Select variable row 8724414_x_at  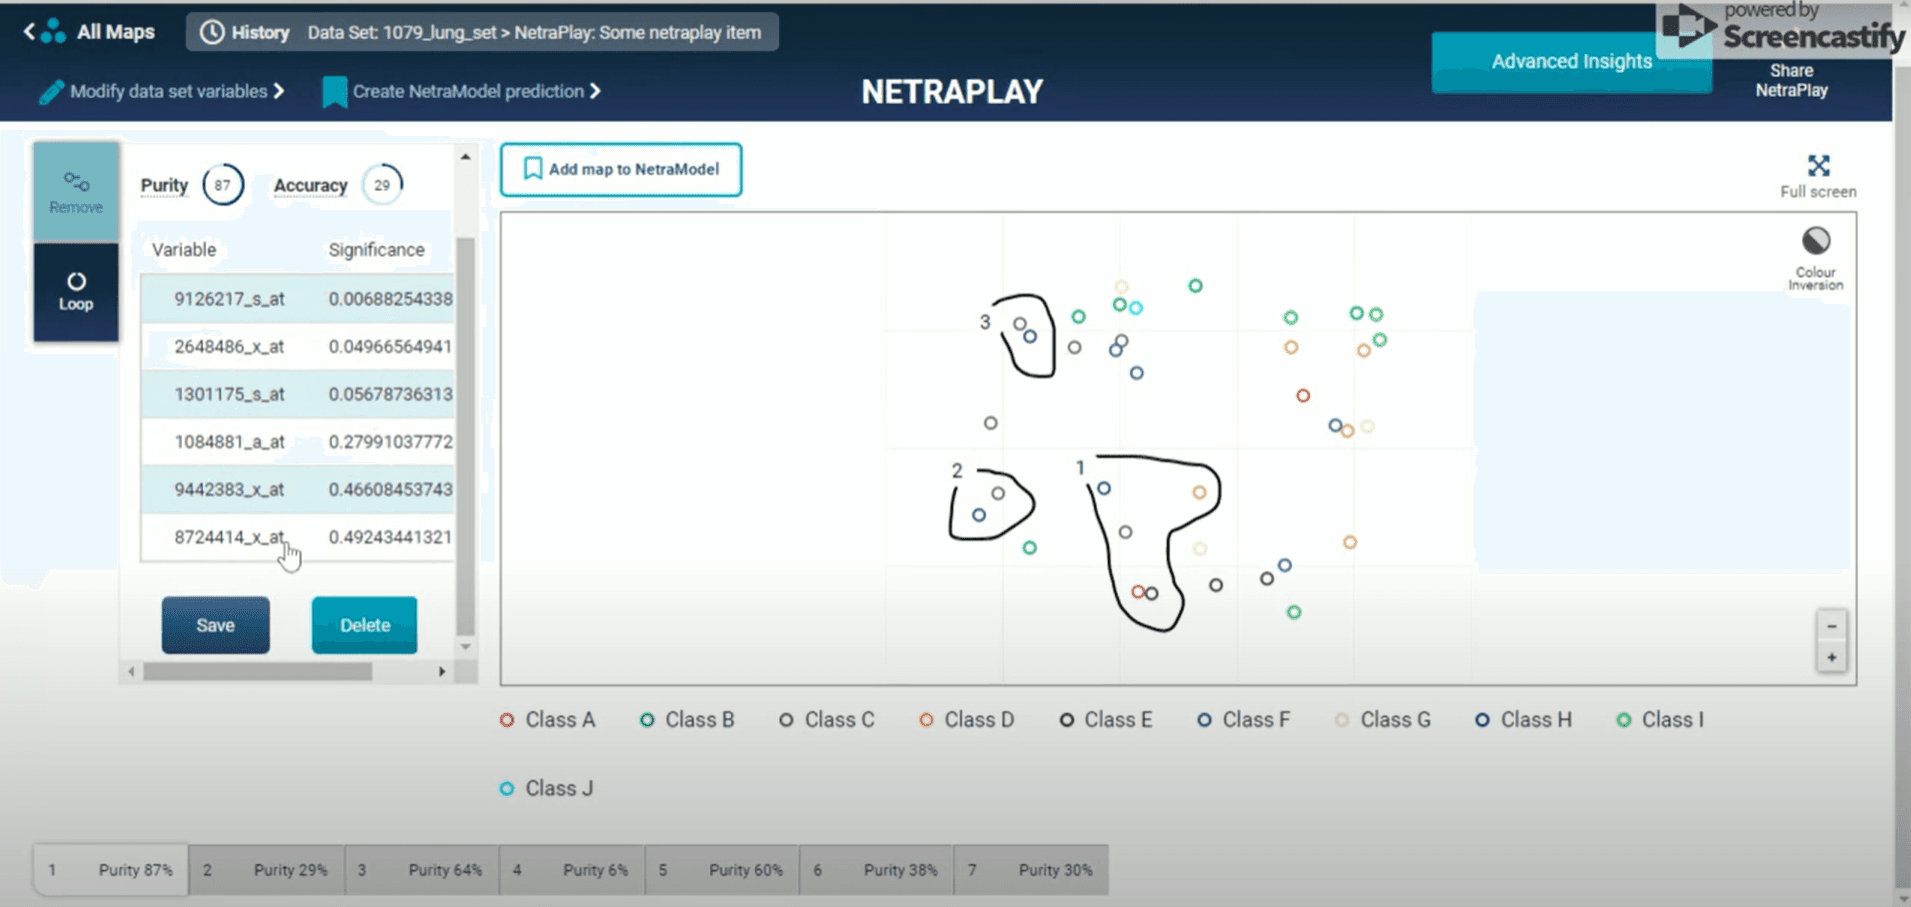pos(298,537)
